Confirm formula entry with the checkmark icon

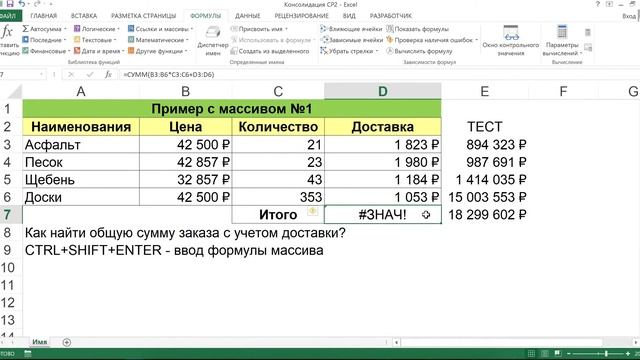pos(90,74)
